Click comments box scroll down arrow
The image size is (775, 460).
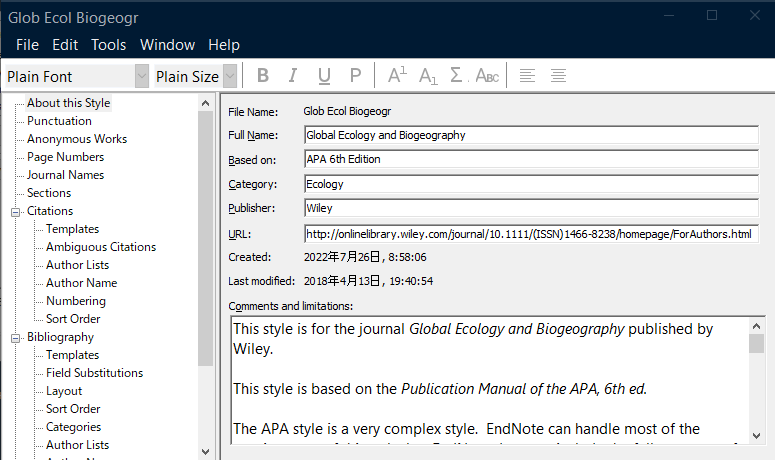(x=756, y=436)
